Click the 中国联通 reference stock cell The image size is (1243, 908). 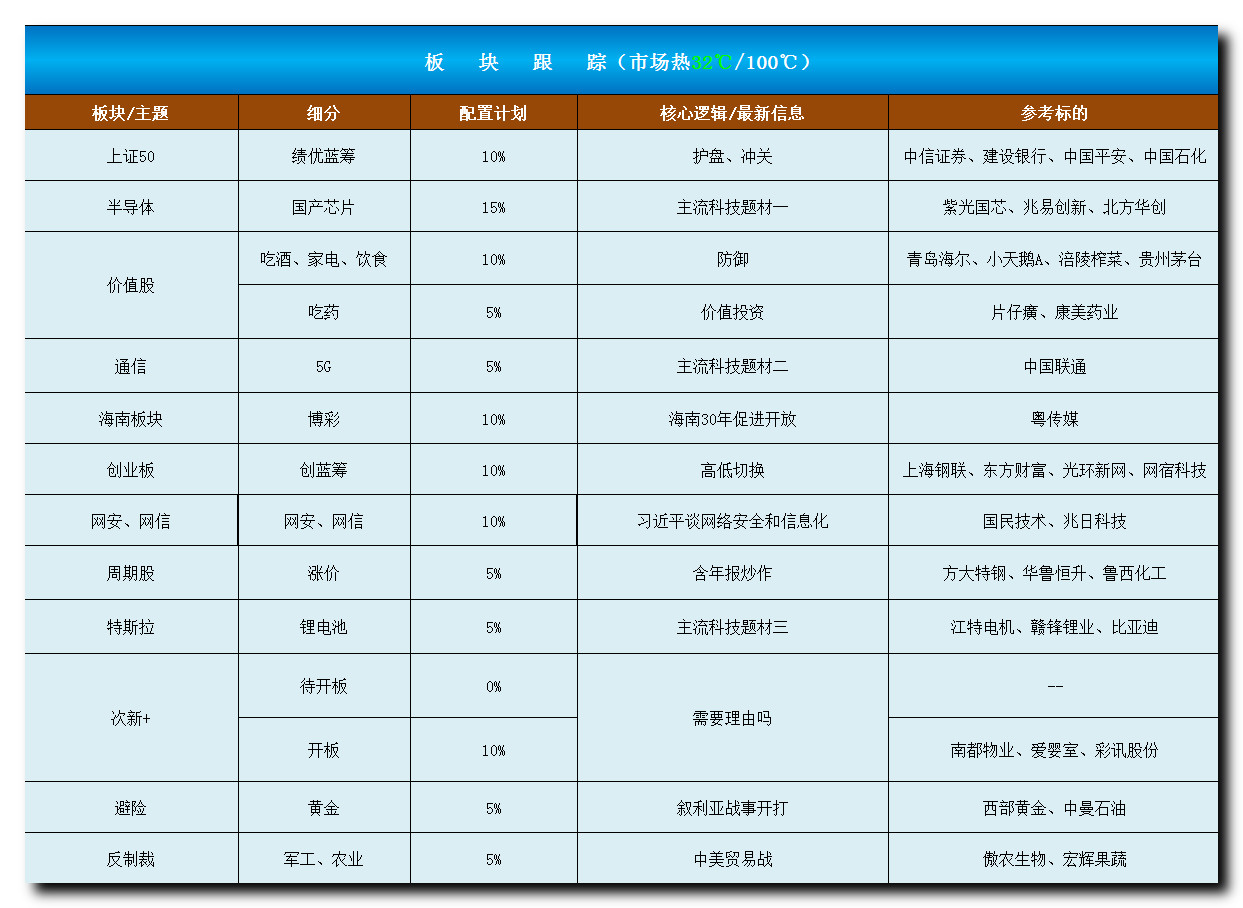pyautogui.click(x=1054, y=366)
